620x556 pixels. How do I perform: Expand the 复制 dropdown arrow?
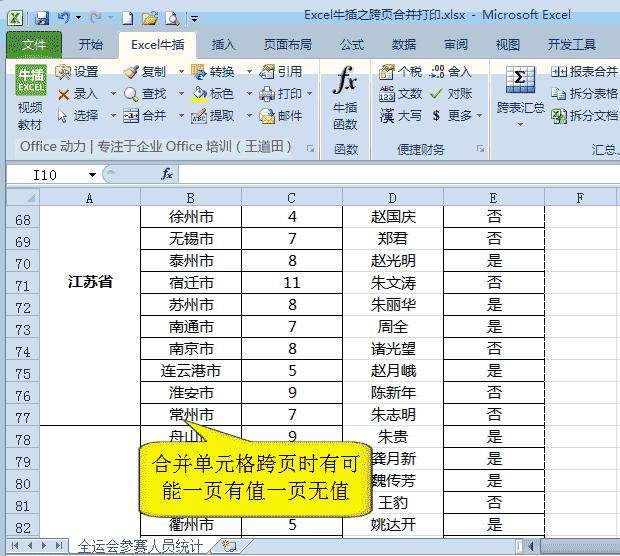pos(181,72)
